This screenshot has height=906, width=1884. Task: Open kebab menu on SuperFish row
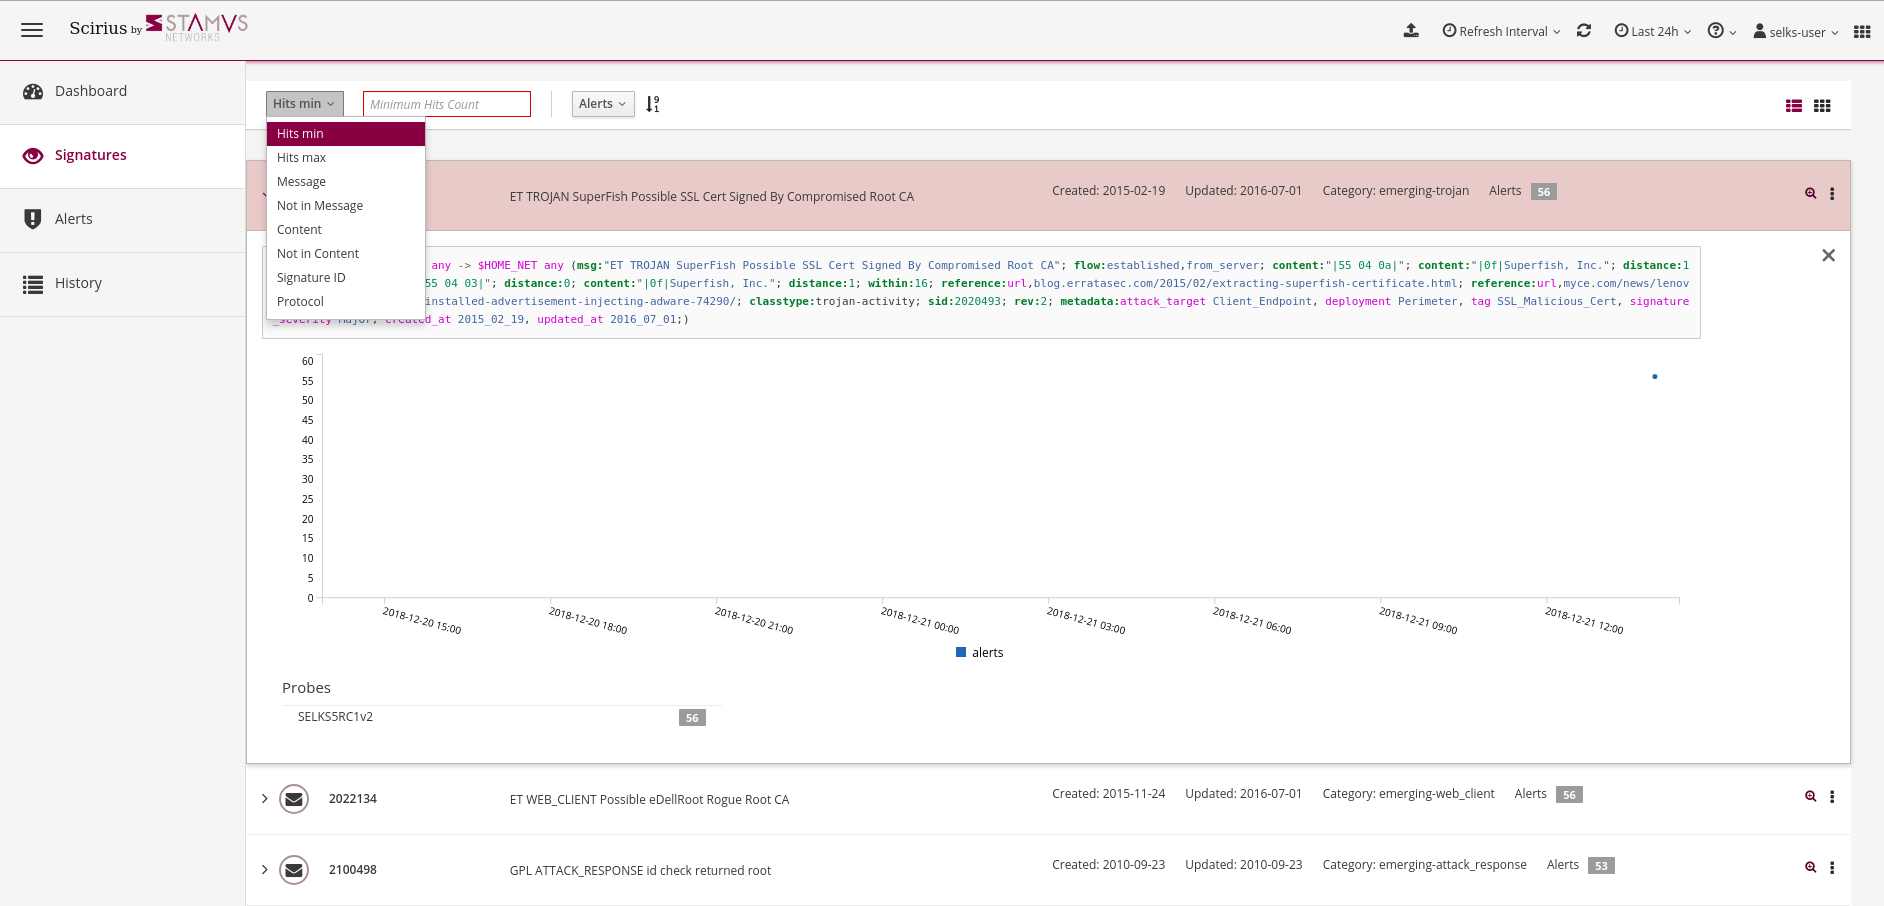[x=1832, y=194]
